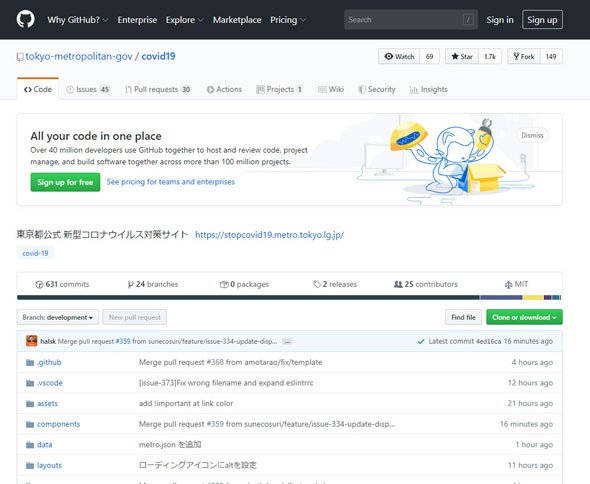Focus the Search input field
The image size is (590, 484).
click(x=411, y=20)
